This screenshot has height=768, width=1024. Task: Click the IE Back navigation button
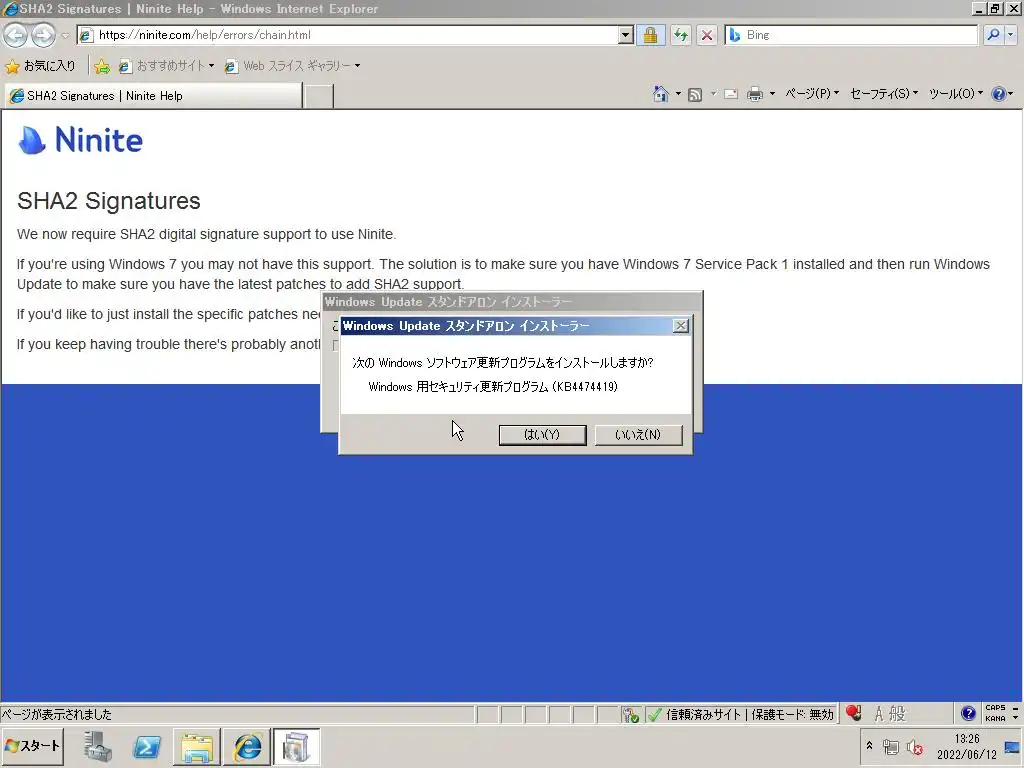click(16, 35)
